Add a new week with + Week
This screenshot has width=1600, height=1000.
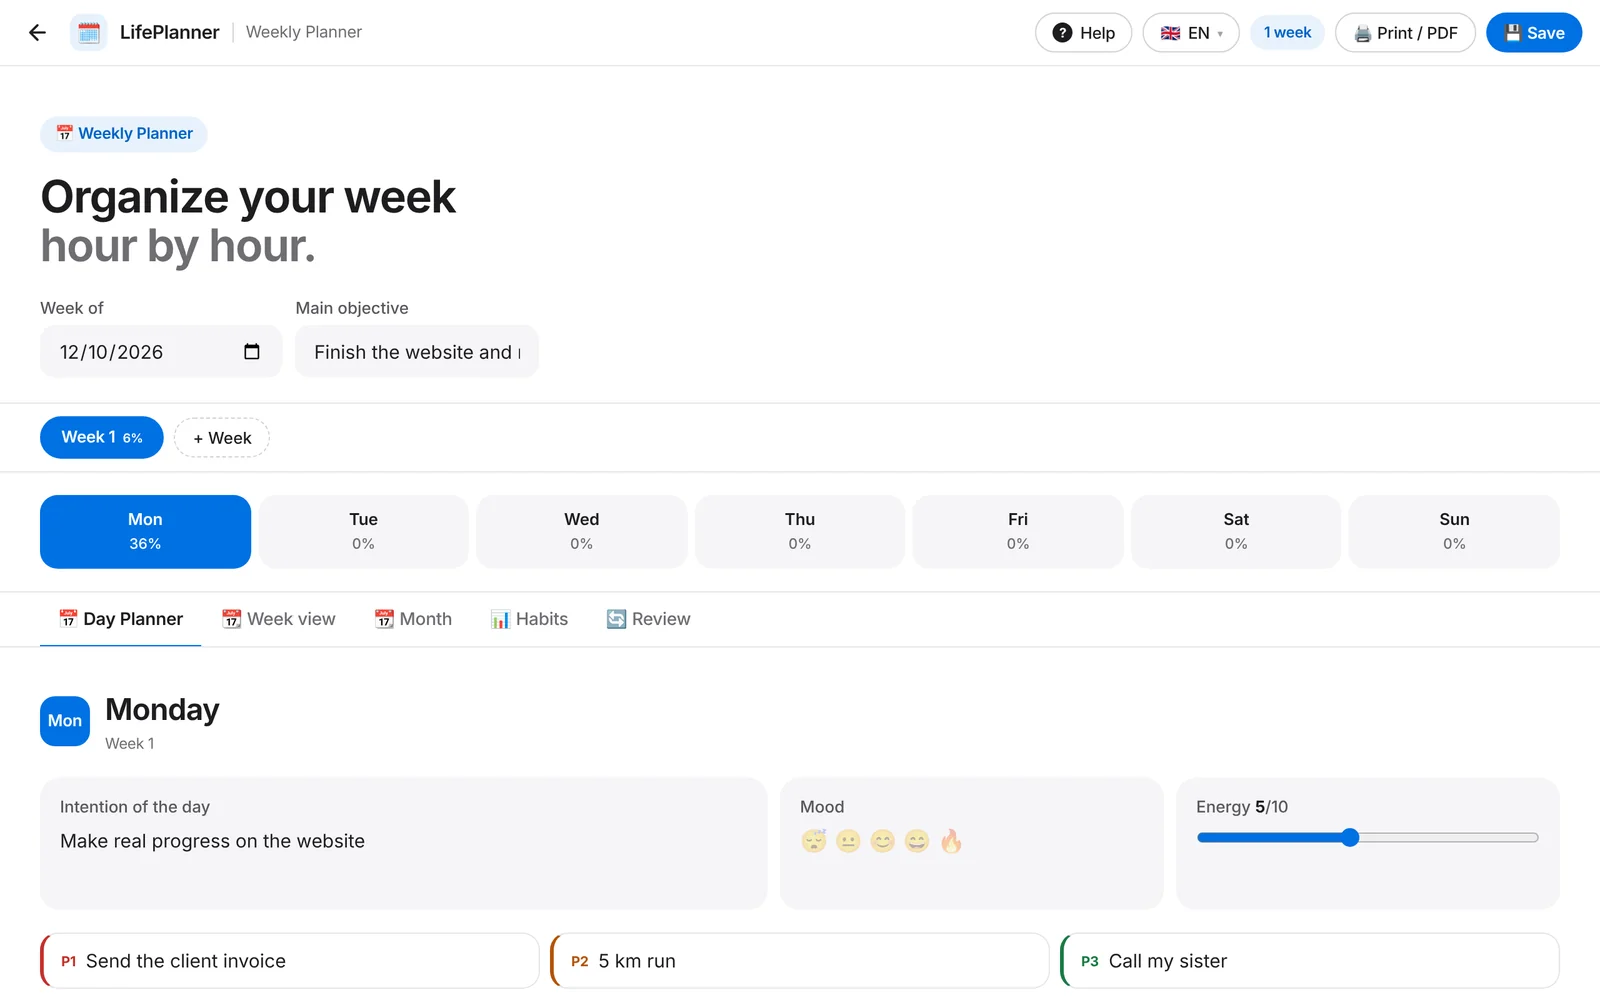pos(222,438)
